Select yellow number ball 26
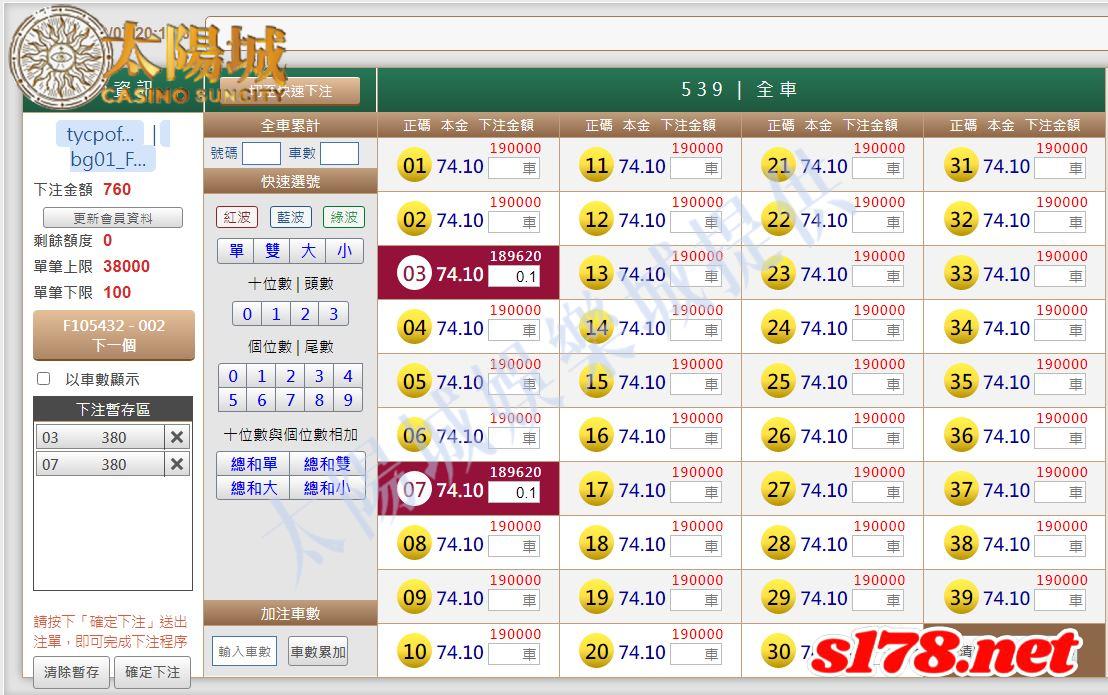 (x=779, y=436)
